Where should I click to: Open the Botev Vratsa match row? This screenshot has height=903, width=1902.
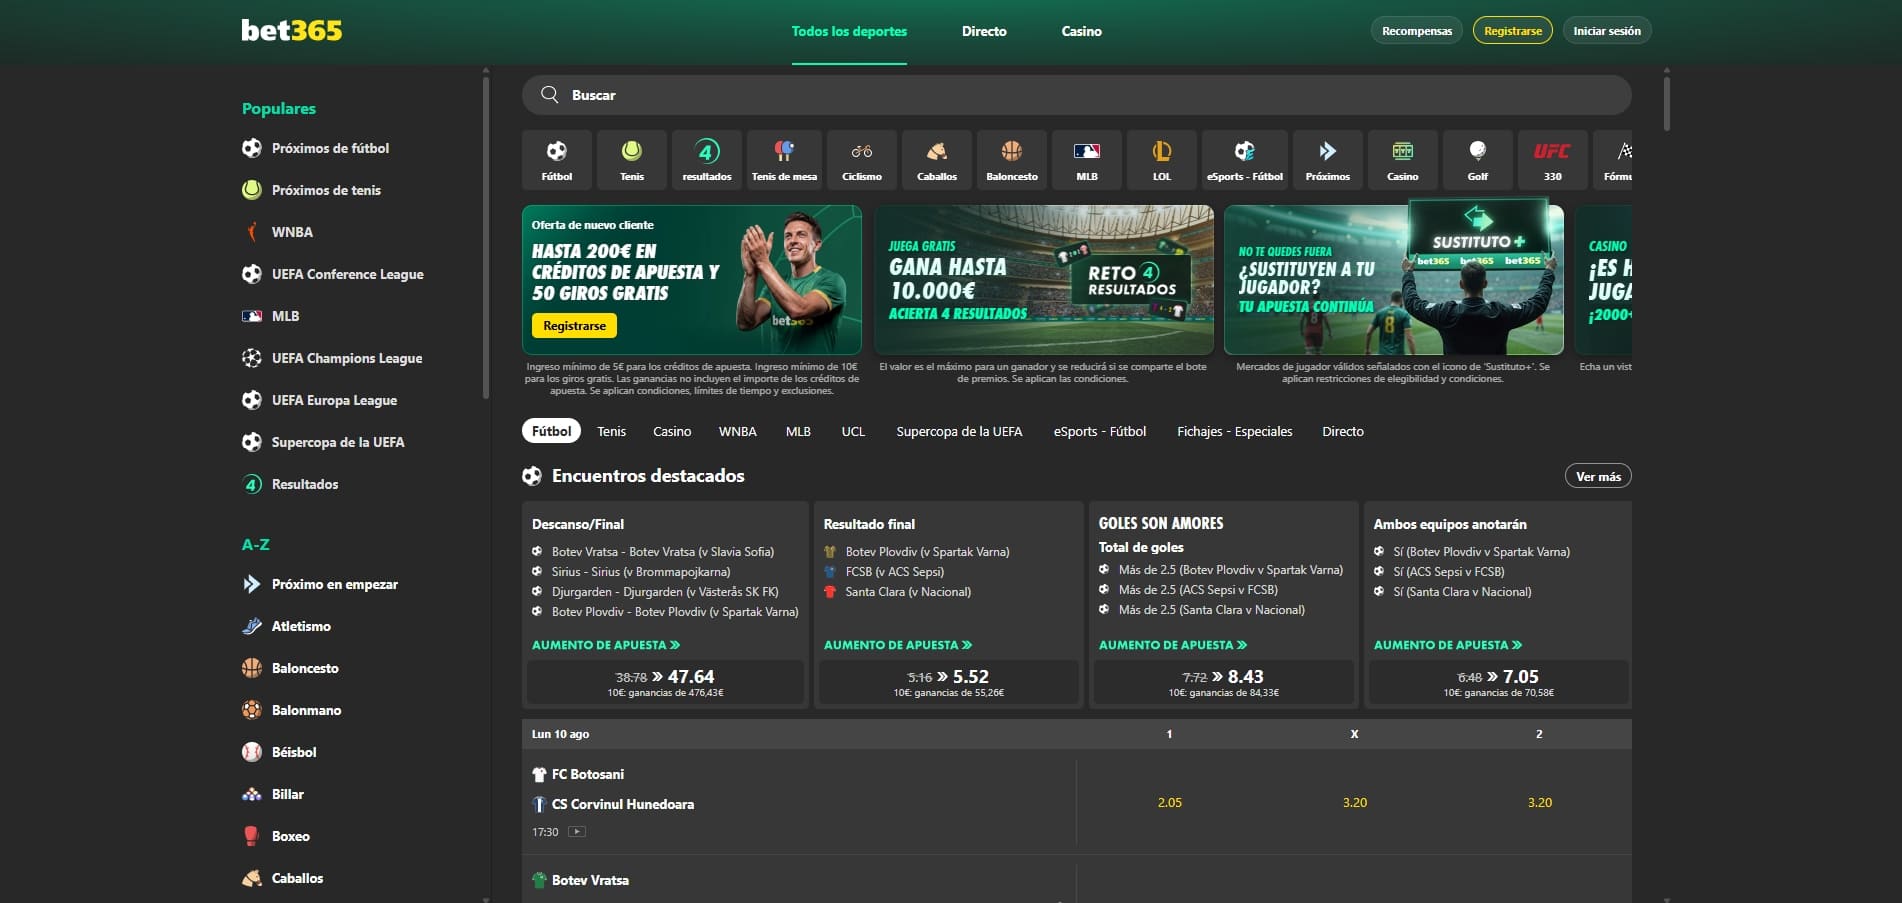[x=798, y=880]
